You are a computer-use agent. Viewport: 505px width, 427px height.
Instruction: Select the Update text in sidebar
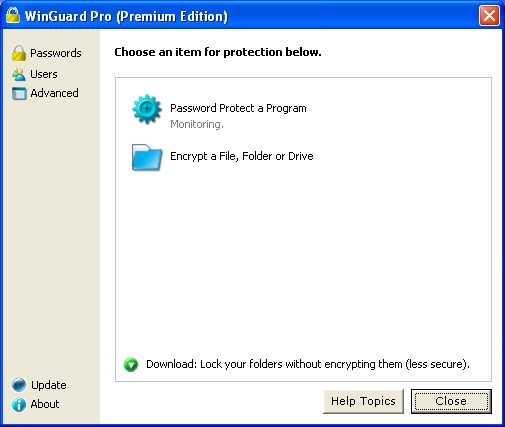[x=49, y=385]
